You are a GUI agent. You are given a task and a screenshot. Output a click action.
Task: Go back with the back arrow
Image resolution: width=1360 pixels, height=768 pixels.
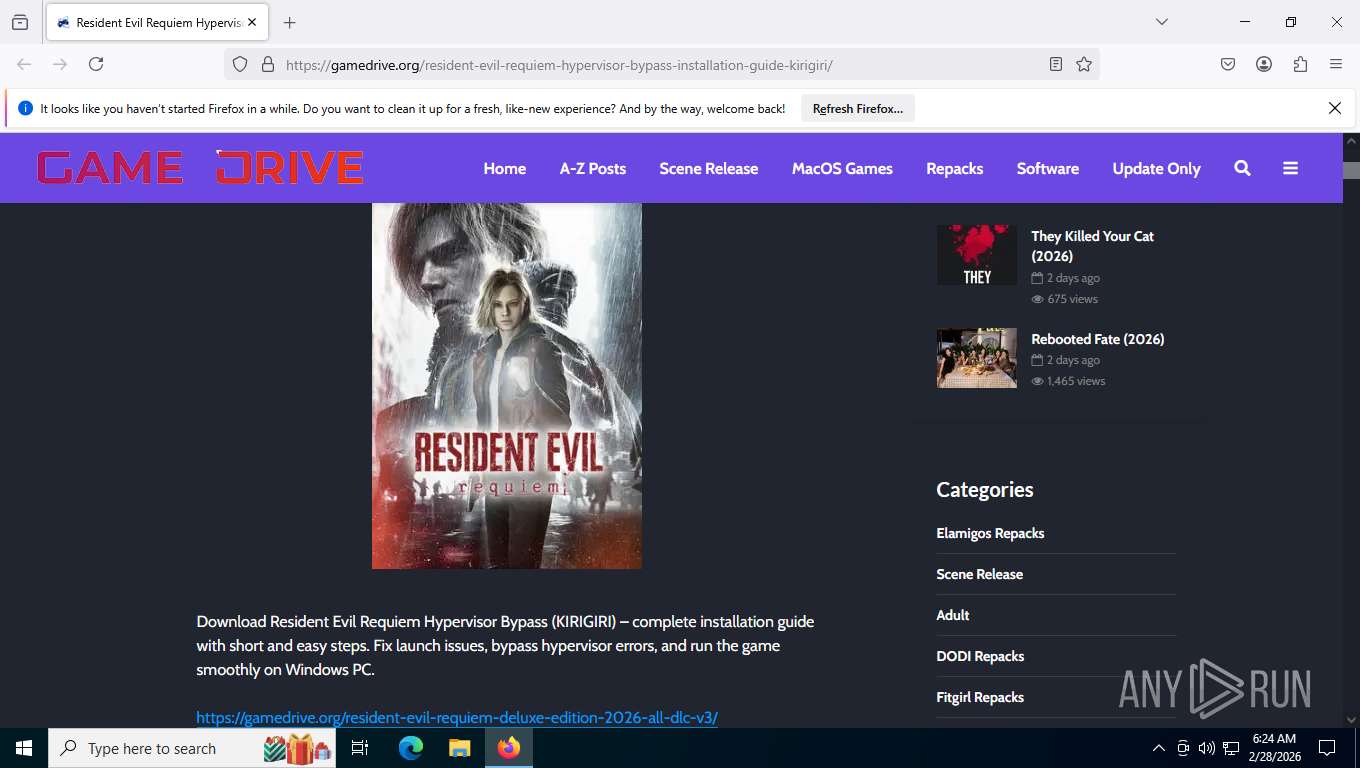(x=24, y=64)
